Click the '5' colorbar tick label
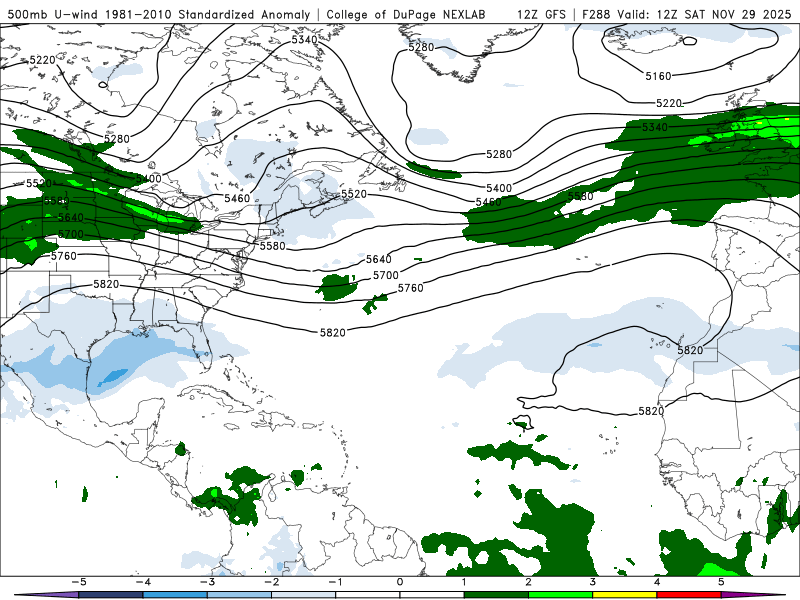Screen dimensions: 800x600 click(721, 582)
